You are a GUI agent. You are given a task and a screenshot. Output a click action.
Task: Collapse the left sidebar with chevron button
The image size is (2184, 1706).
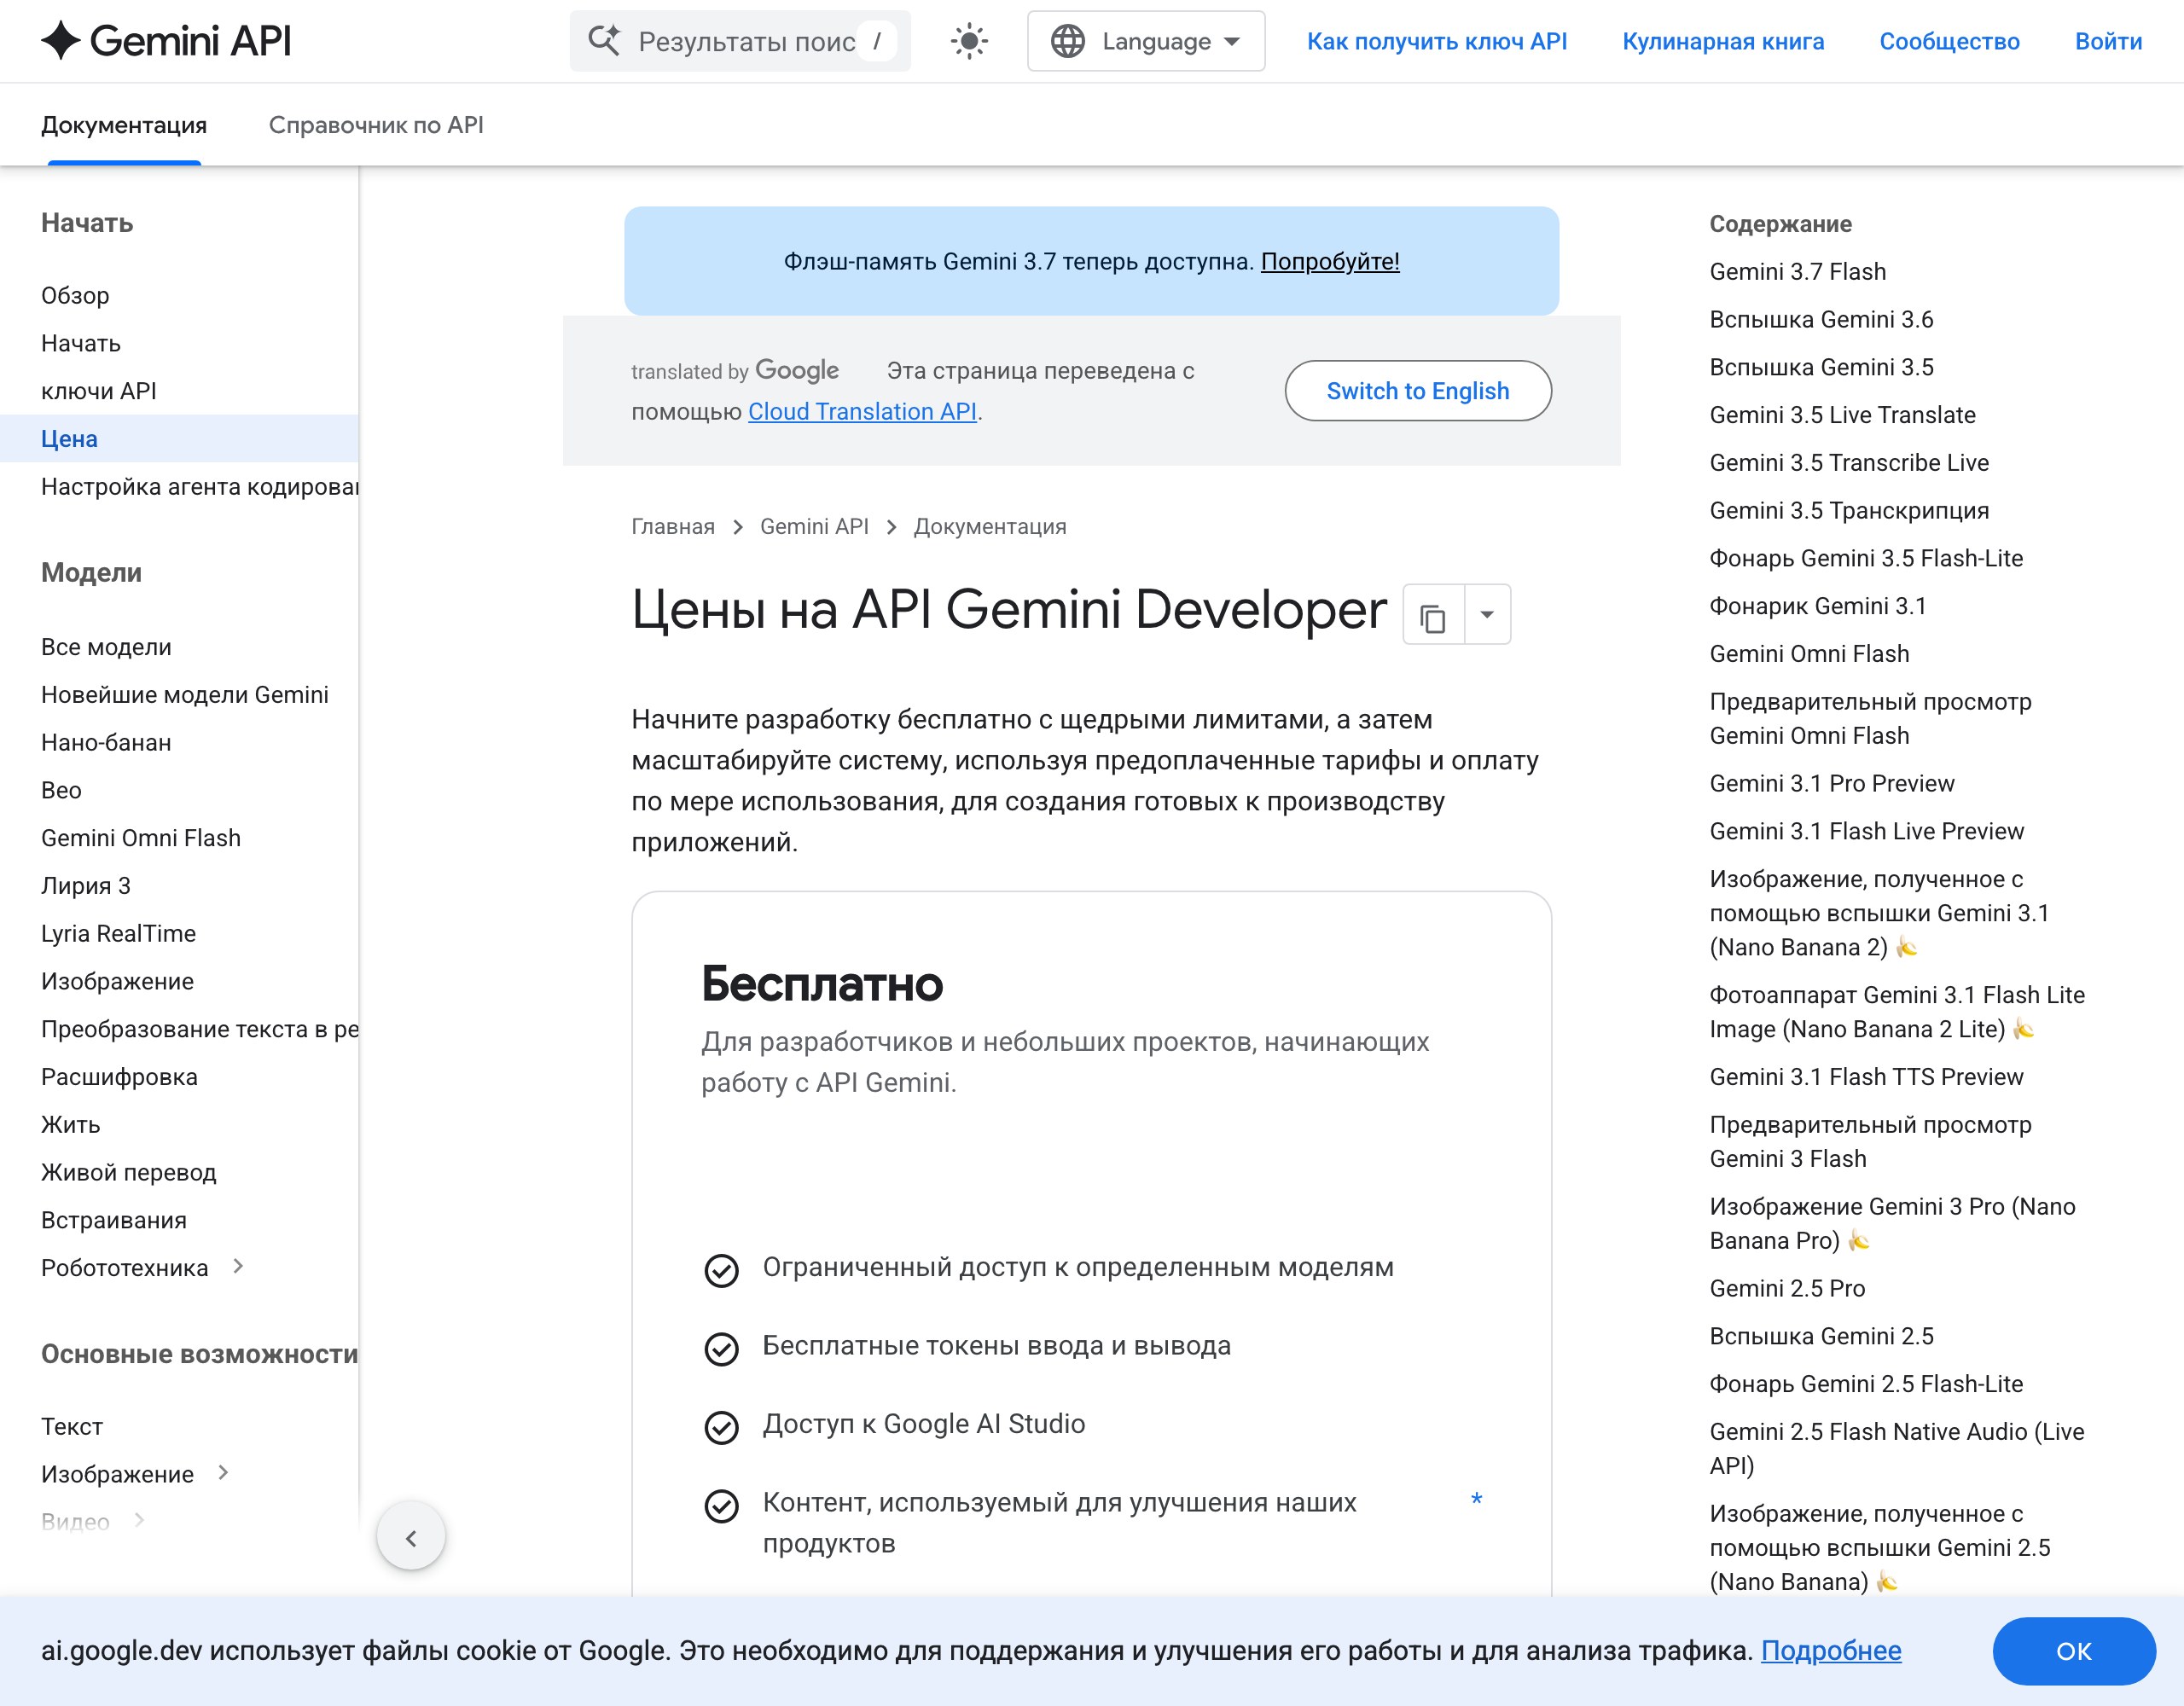pyautogui.click(x=411, y=1537)
